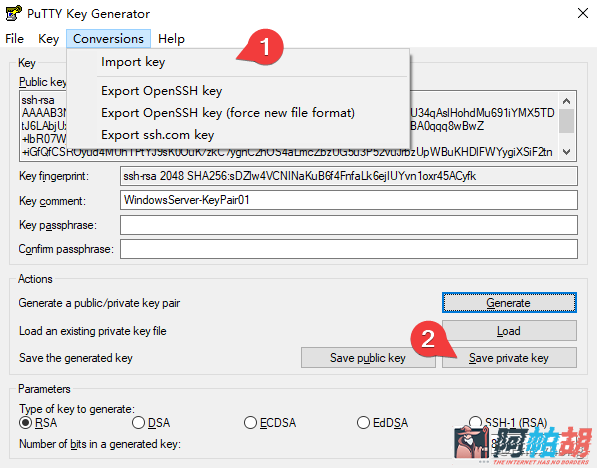The width and height of the screenshot is (597, 468).
Task: Click the public key scrollbar thumb
Action: coord(566,121)
